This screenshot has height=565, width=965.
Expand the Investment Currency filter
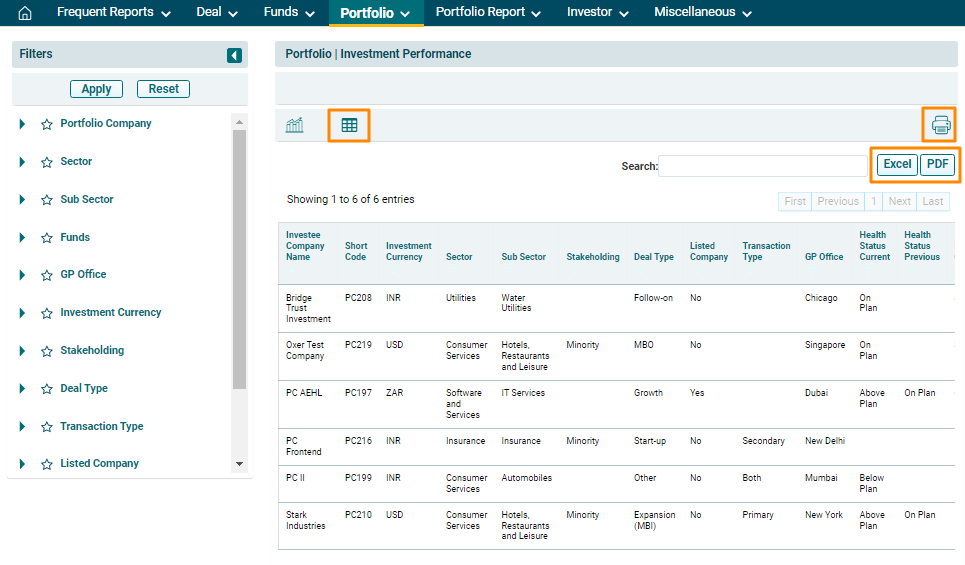22,313
